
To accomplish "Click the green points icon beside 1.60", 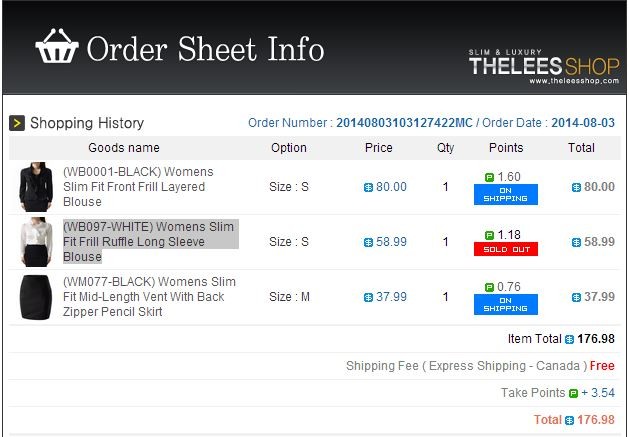I will pyautogui.click(x=489, y=177).
